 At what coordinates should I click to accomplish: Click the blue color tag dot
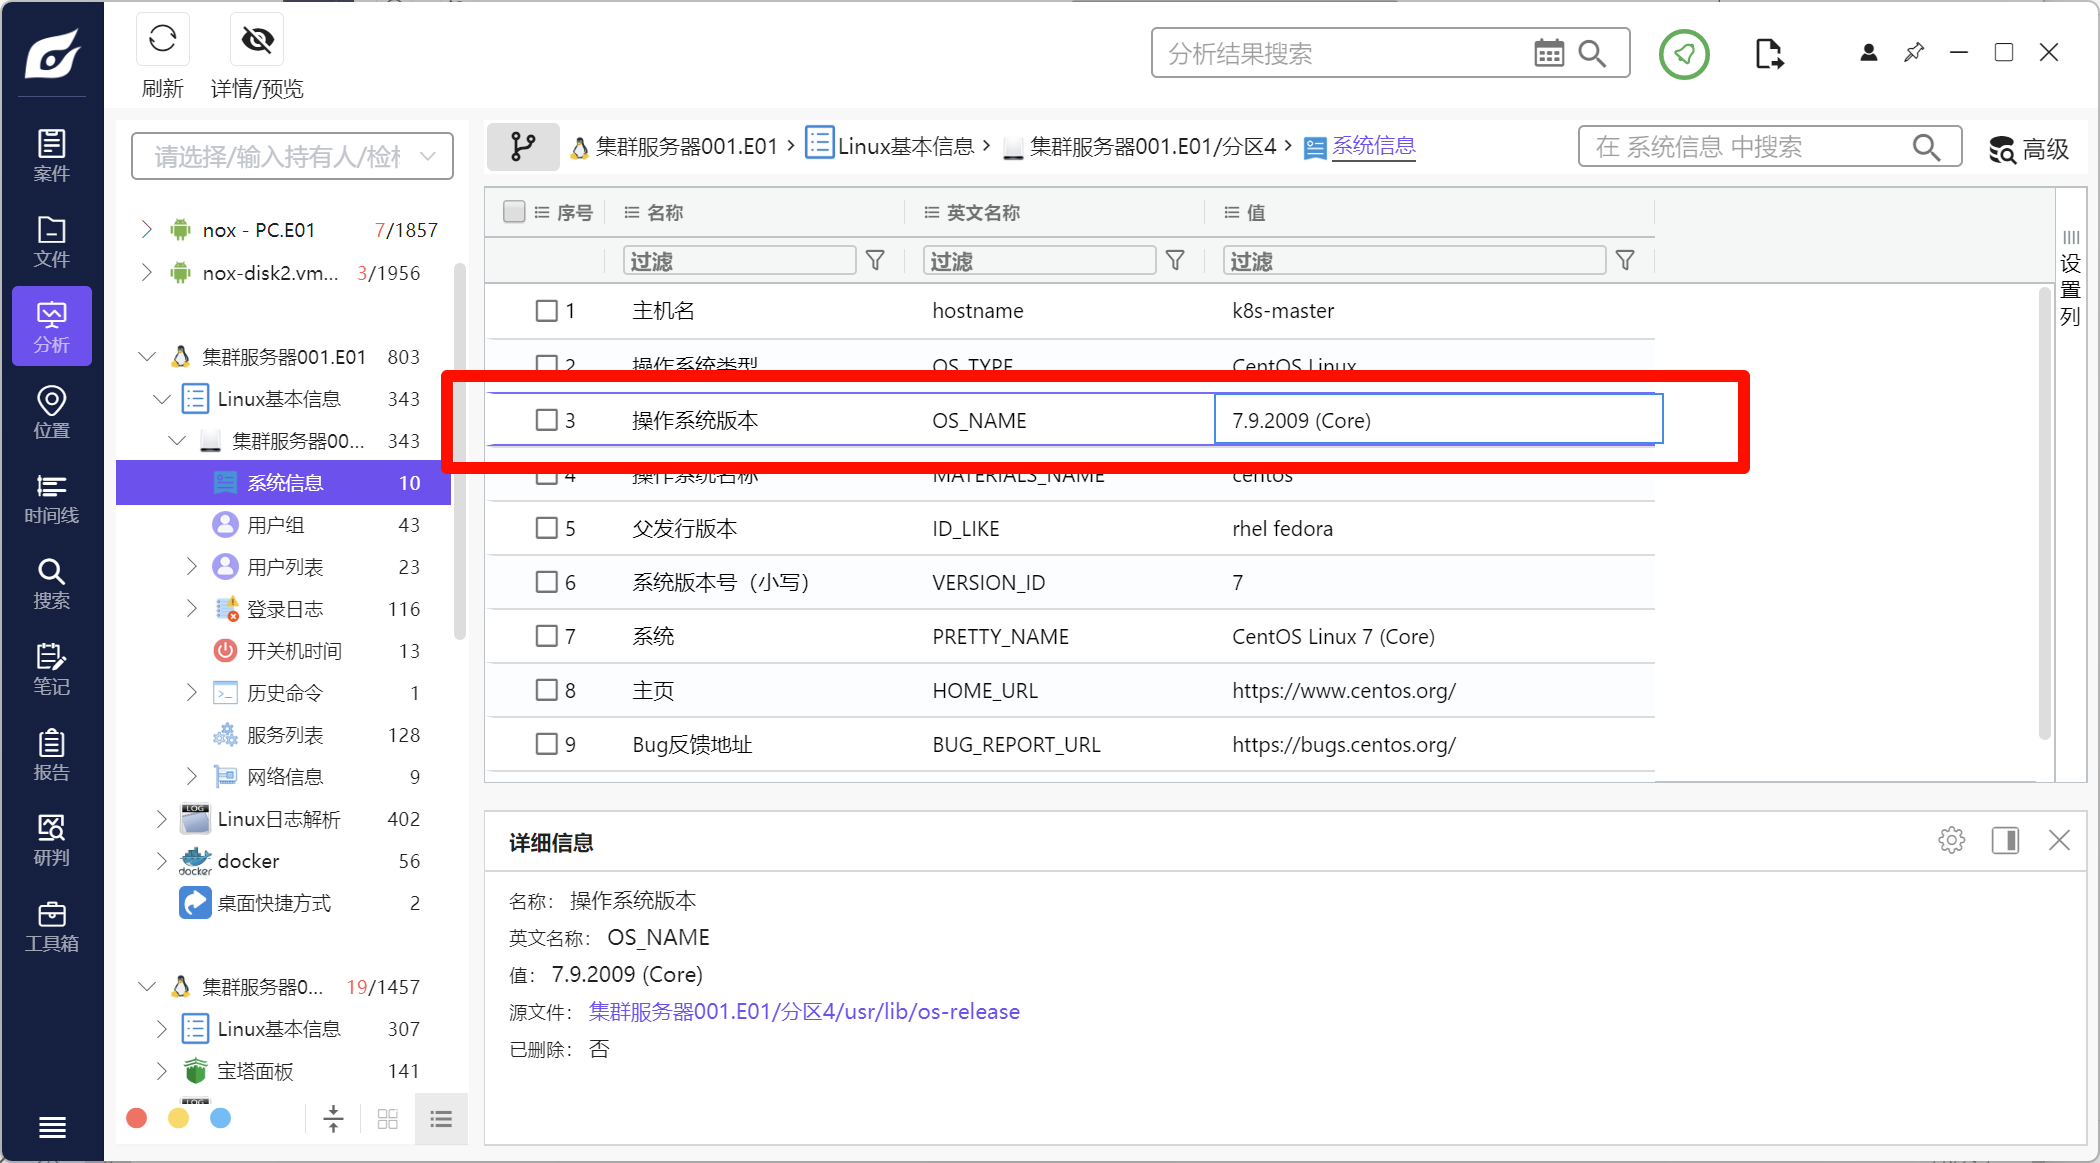[x=221, y=1118]
